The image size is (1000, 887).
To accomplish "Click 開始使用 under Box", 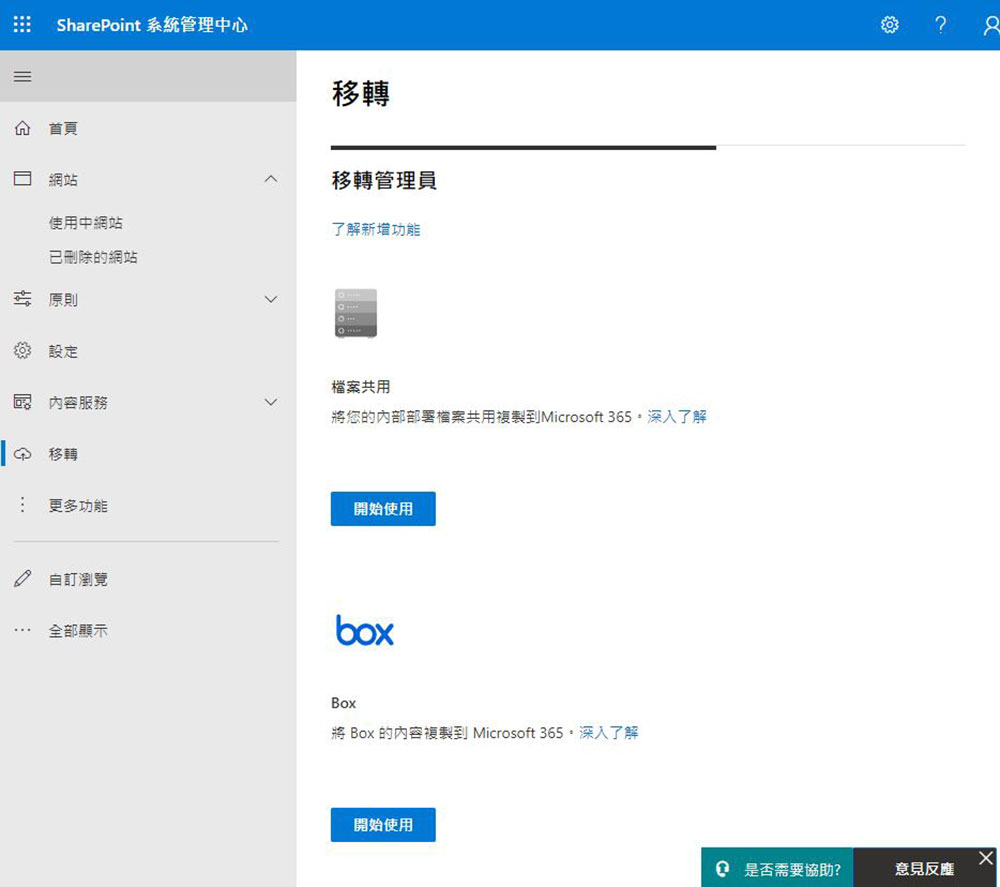I will pos(383,825).
